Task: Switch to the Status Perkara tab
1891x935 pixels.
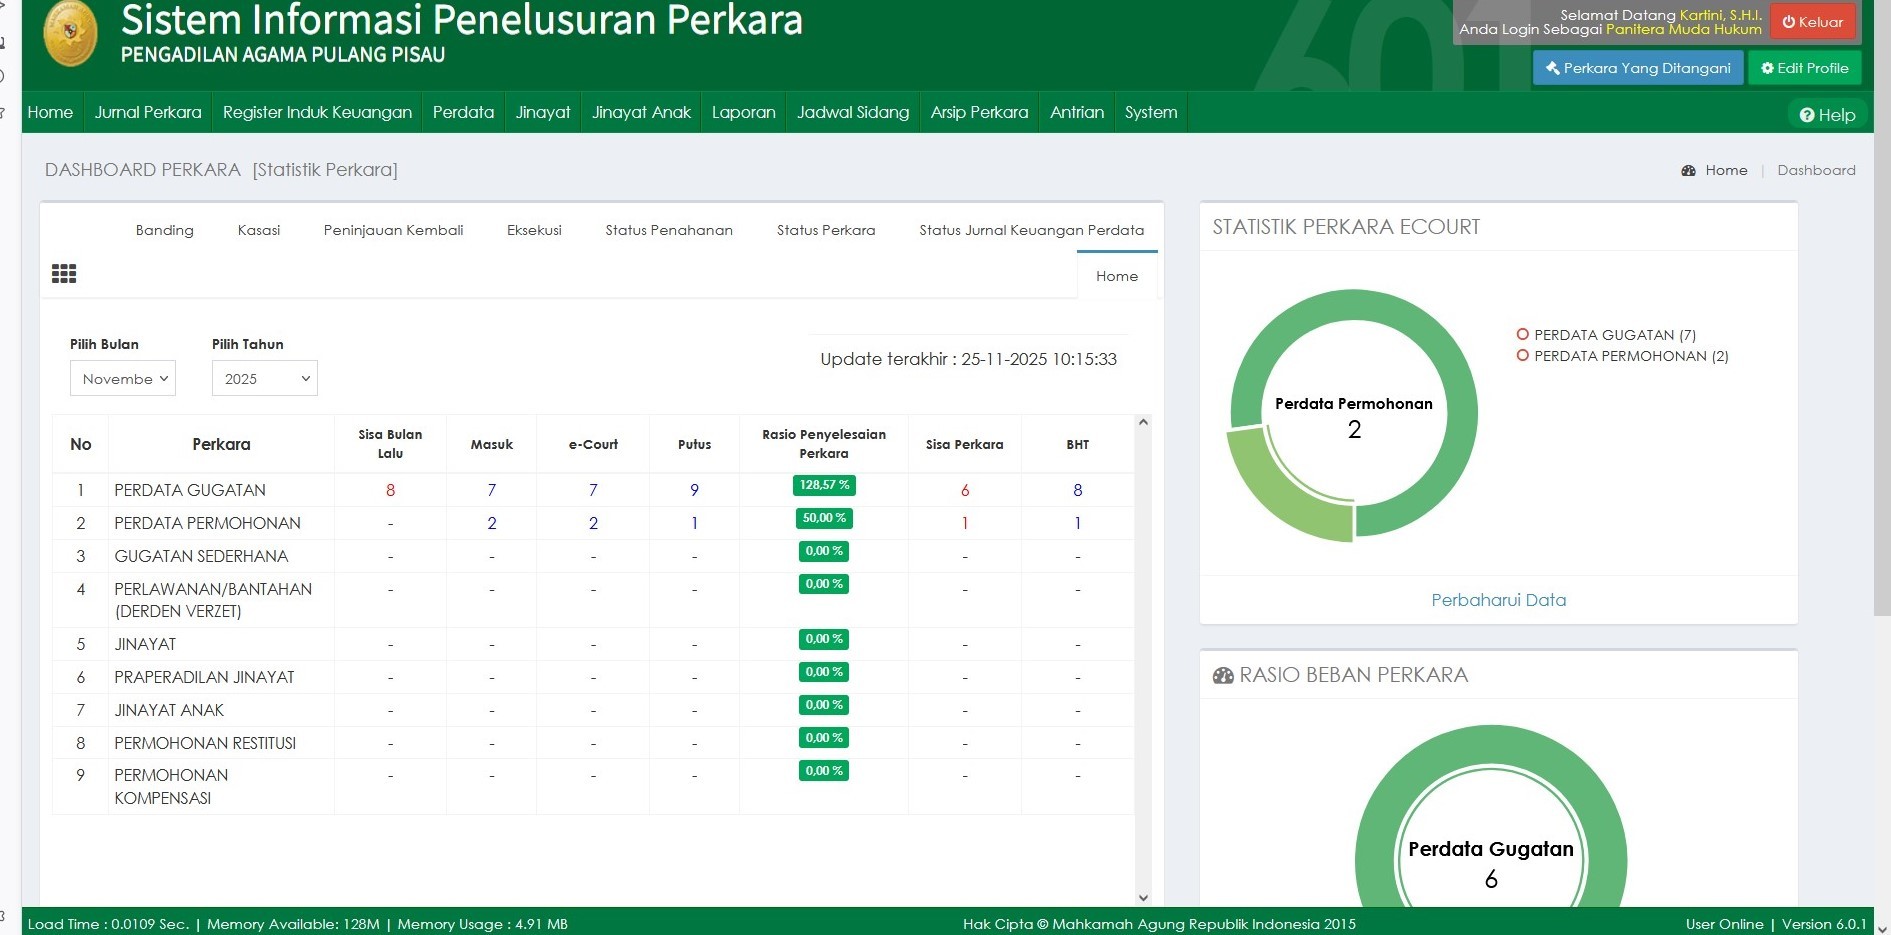Action: coord(825,230)
